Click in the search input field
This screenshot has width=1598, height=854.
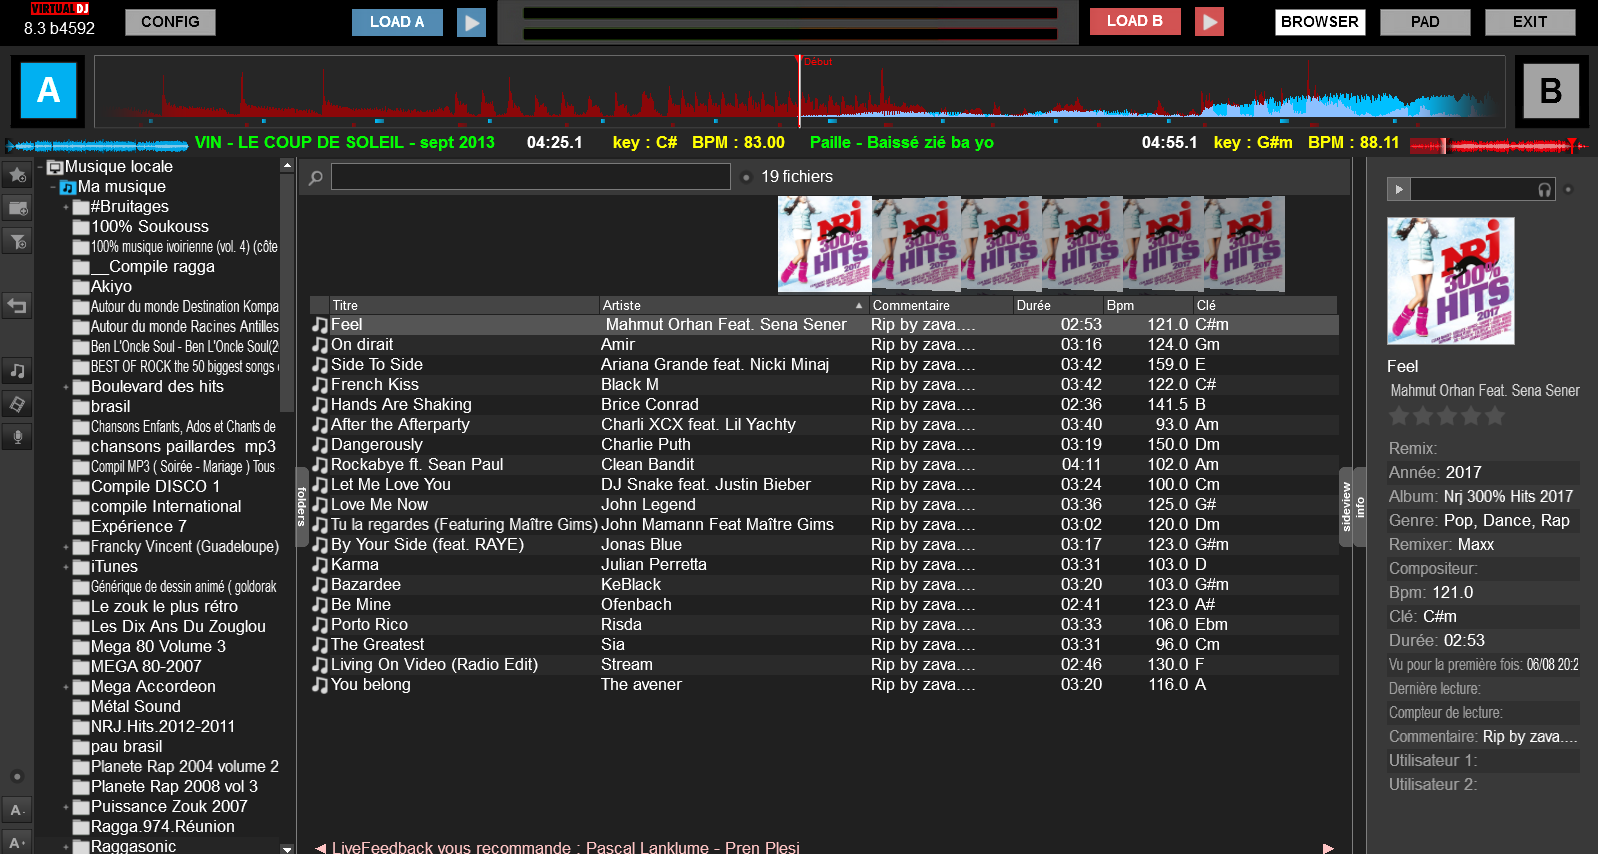pos(531,177)
